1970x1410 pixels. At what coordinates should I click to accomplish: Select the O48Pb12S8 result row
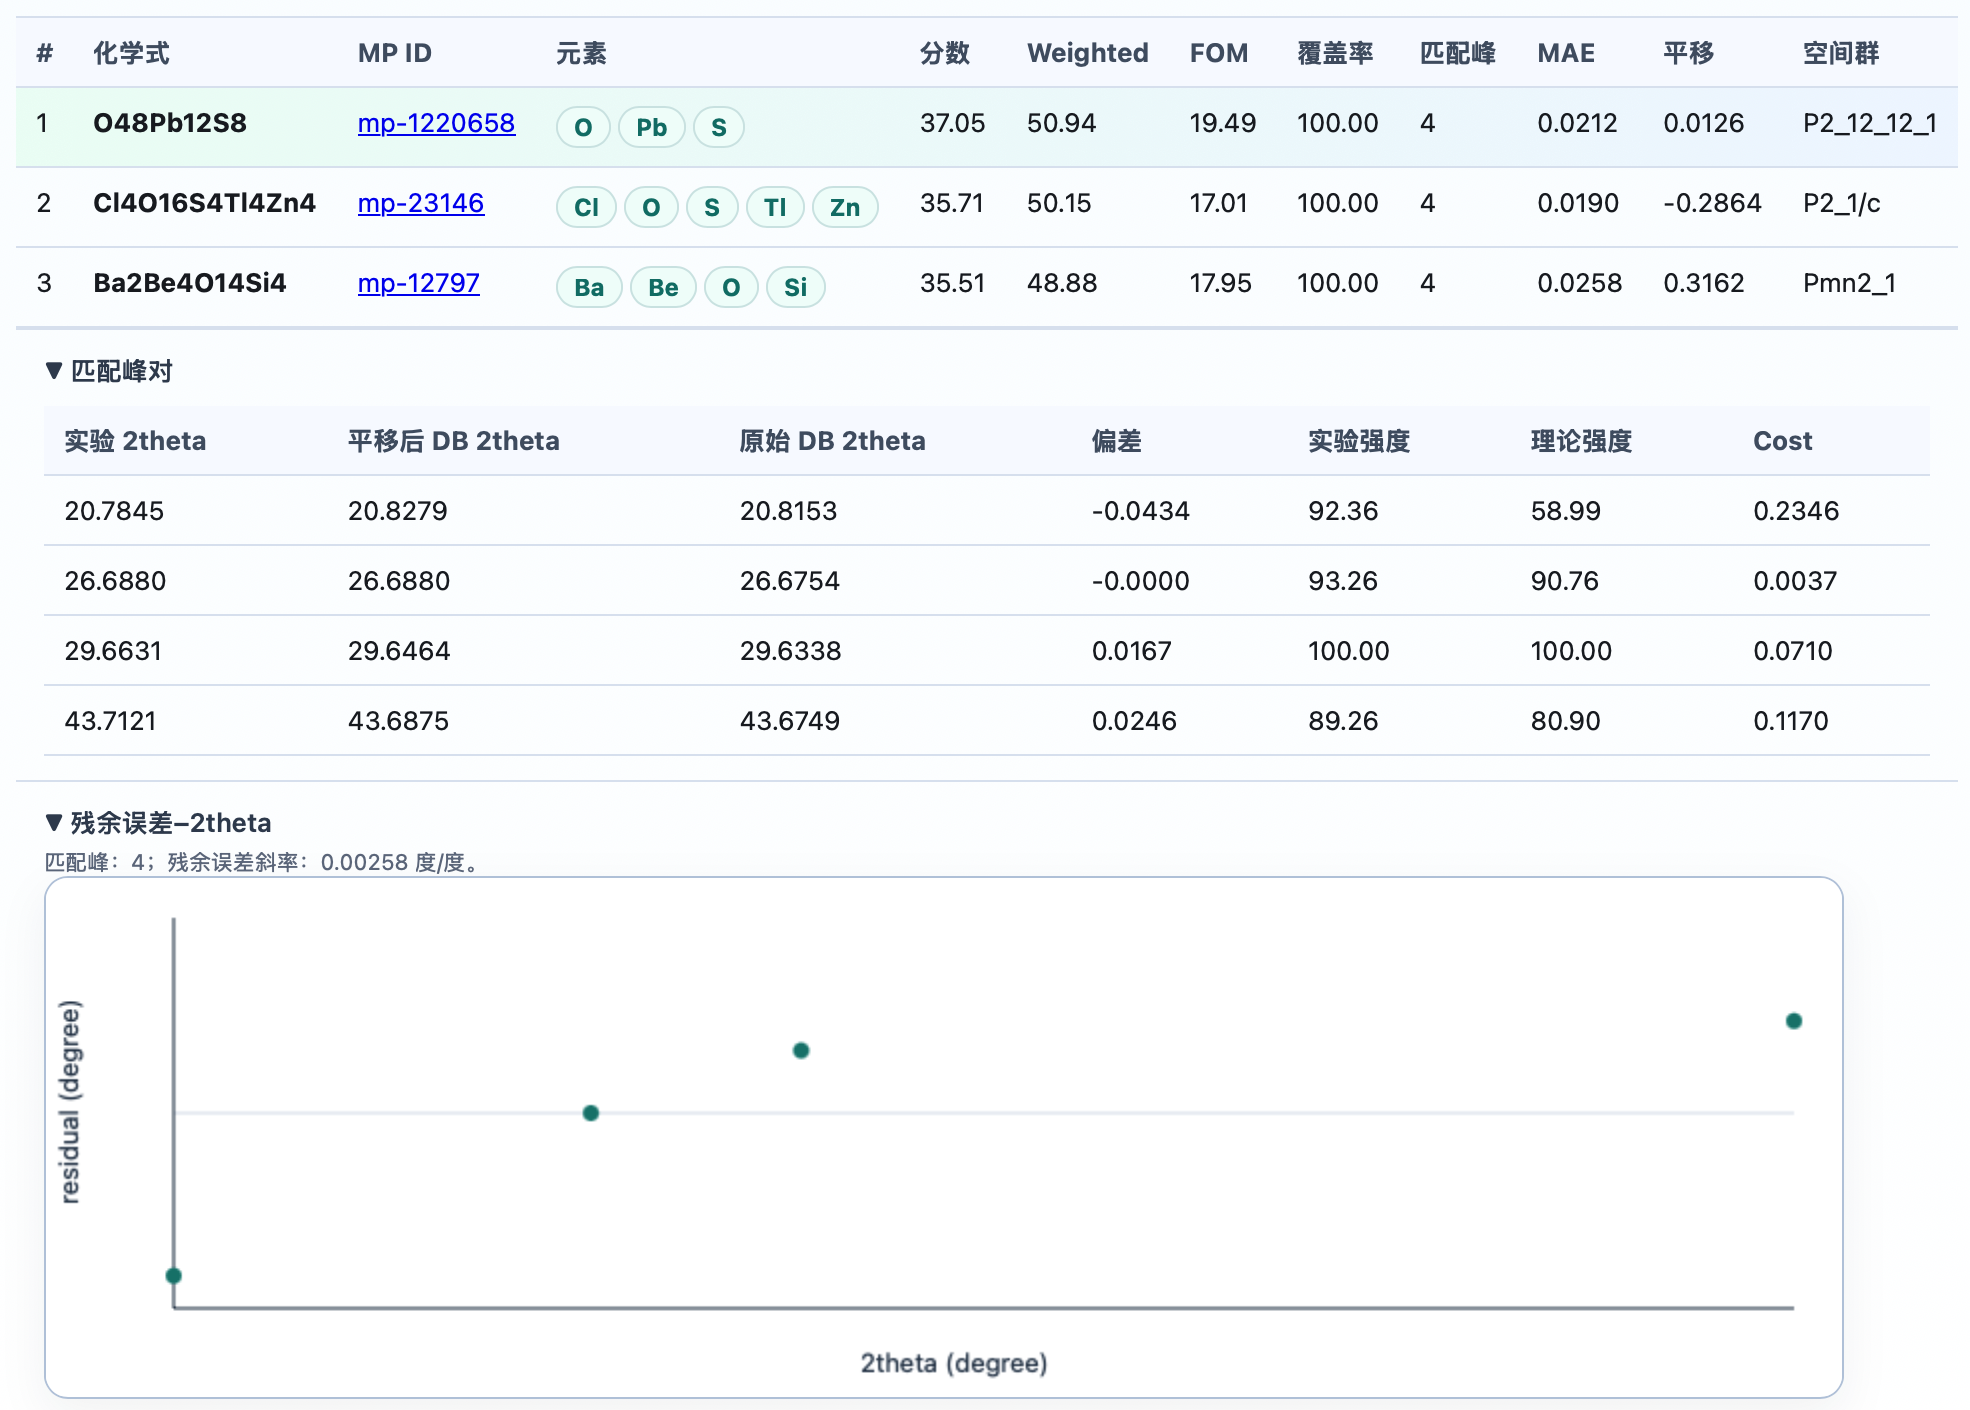pos(986,126)
